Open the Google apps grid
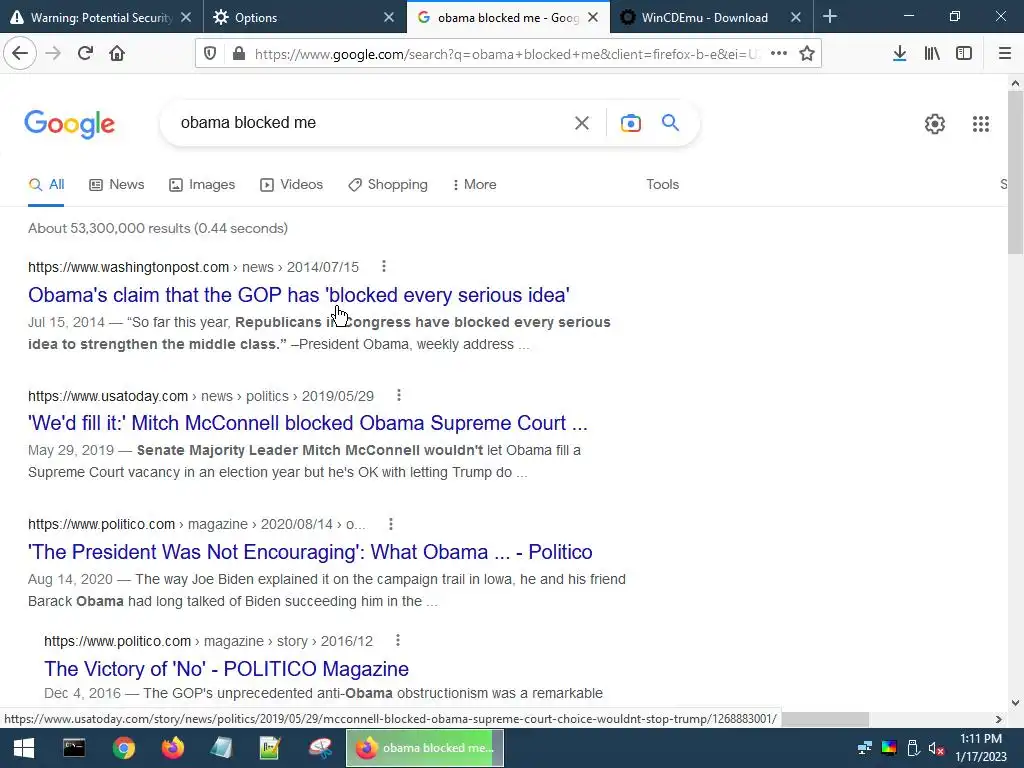 (980, 123)
